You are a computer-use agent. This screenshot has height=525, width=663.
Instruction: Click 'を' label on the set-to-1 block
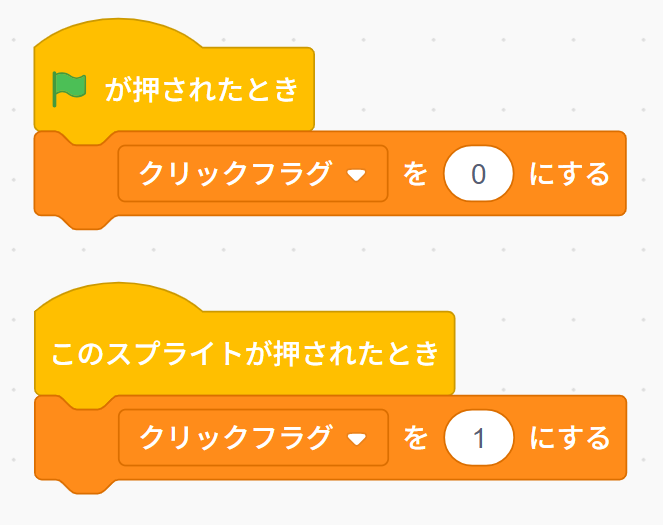(x=416, y=438)
